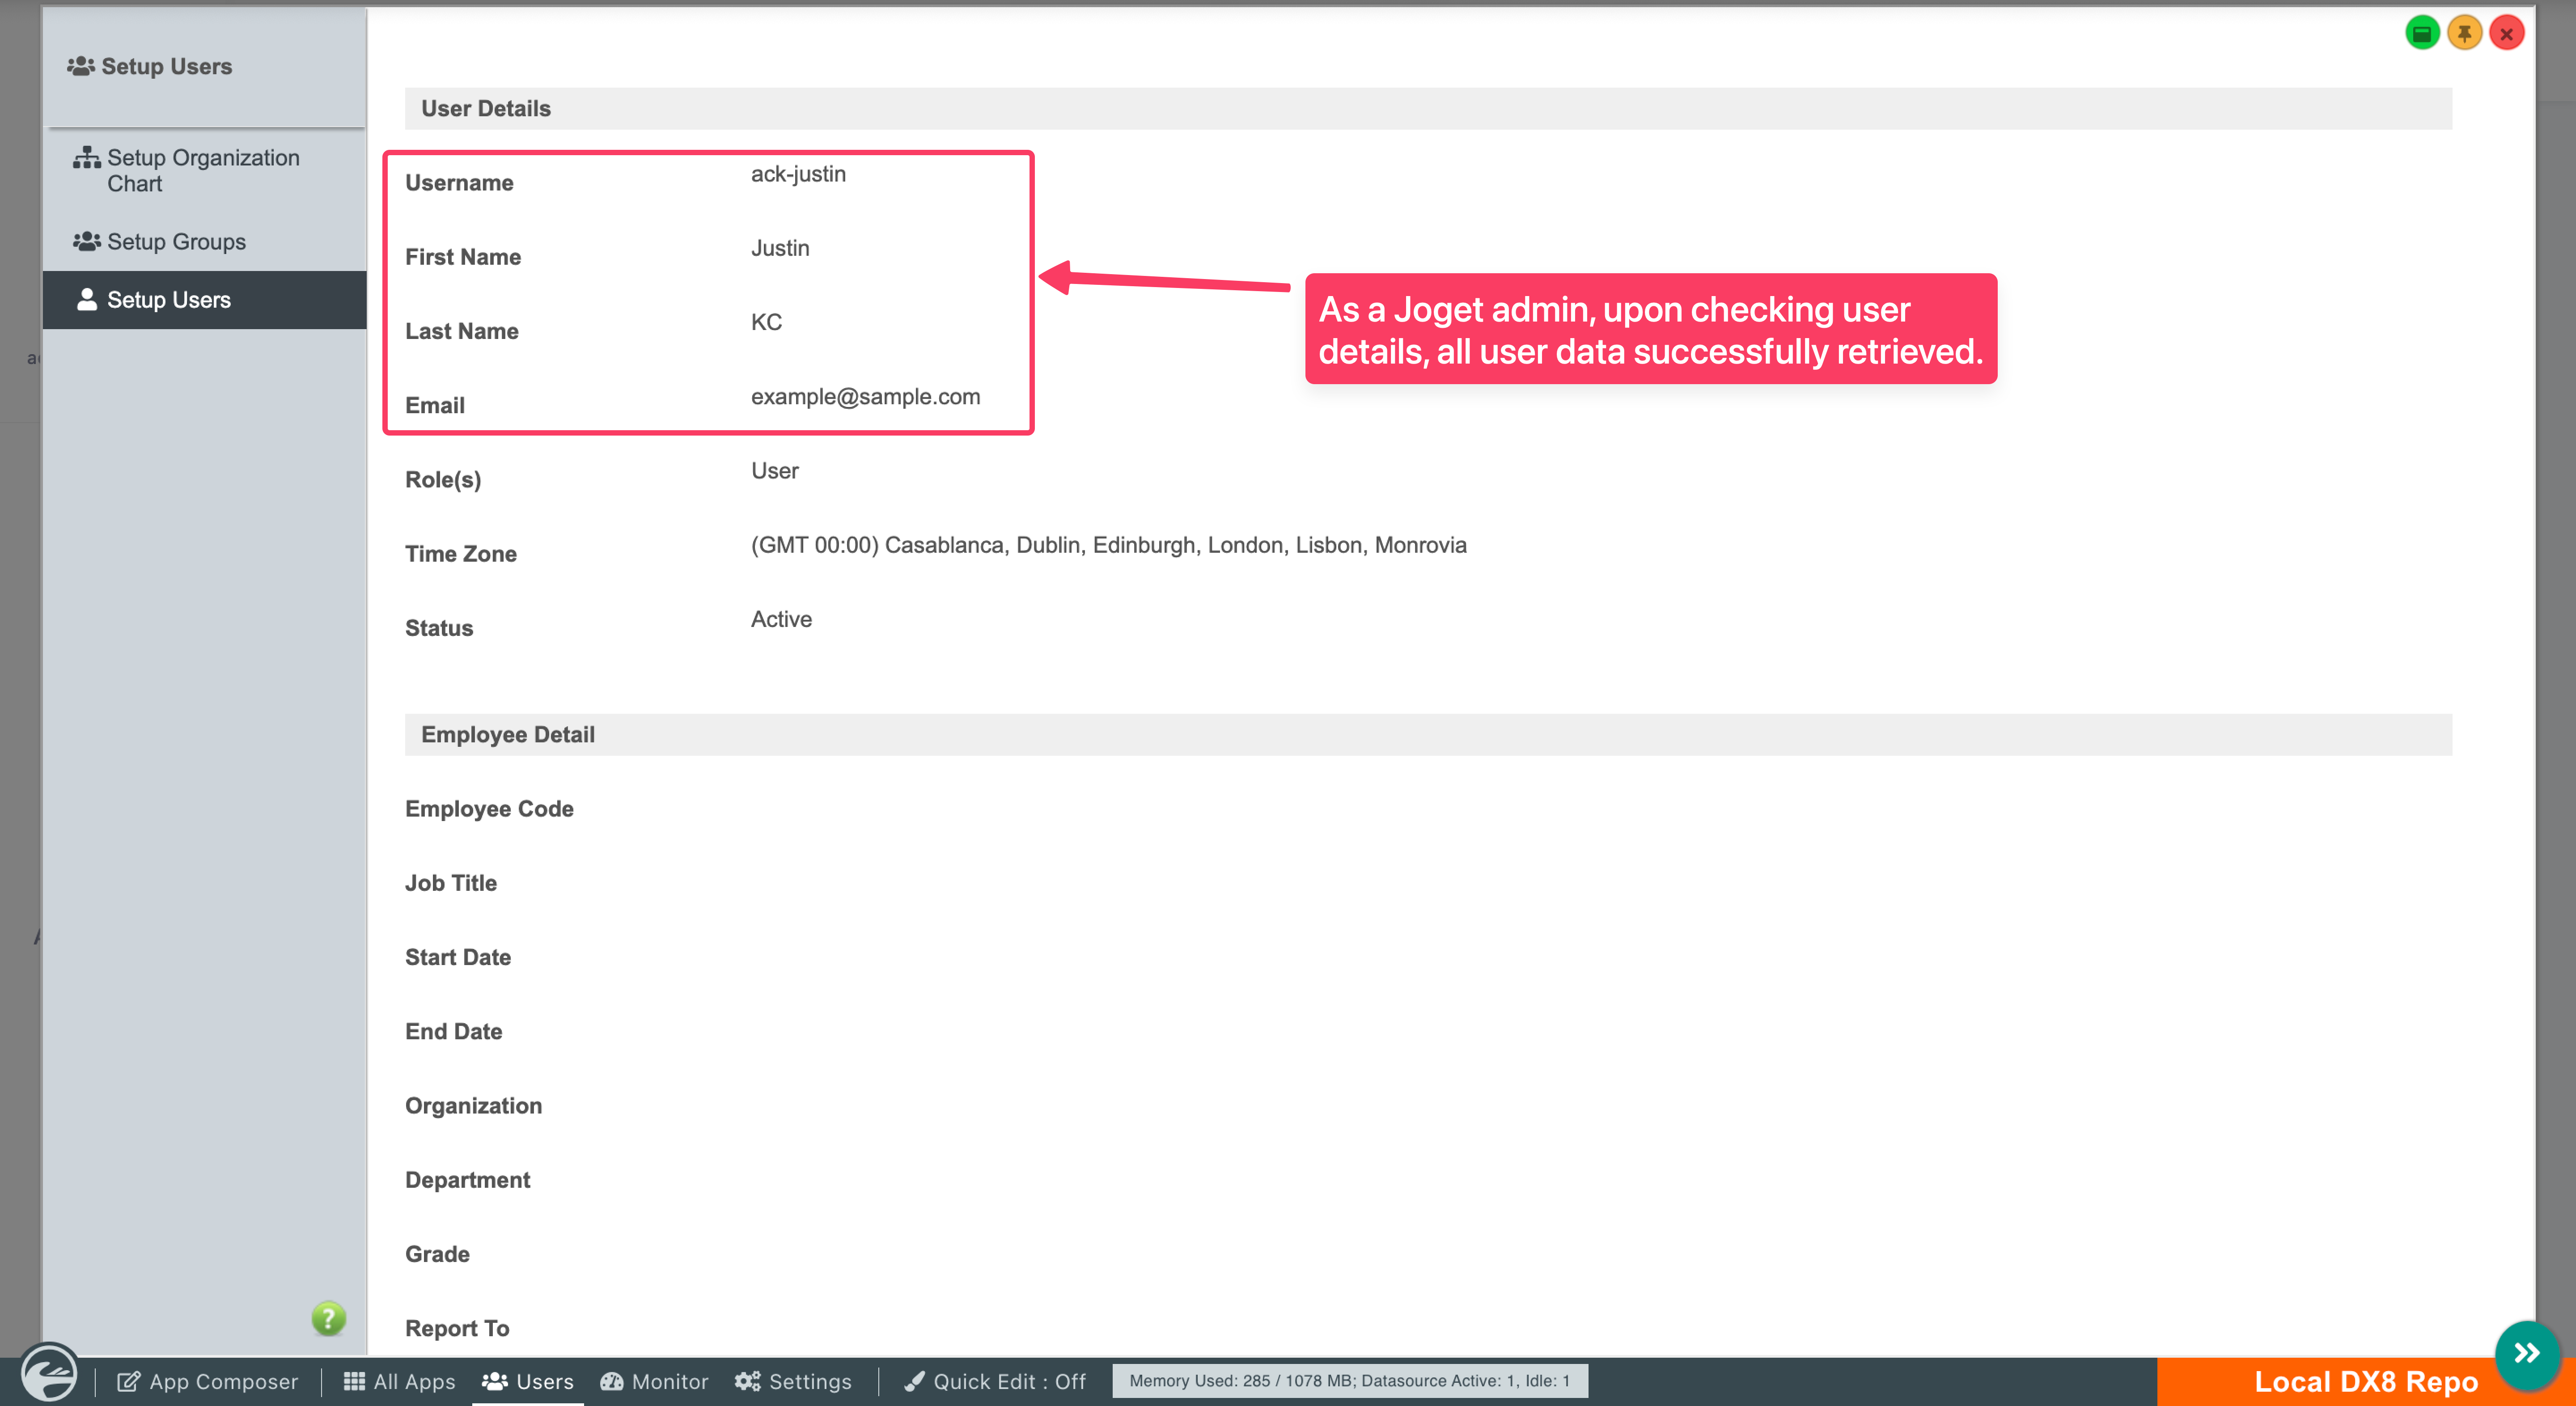Click the green minimize dialog icon

tap(2422, 34)
